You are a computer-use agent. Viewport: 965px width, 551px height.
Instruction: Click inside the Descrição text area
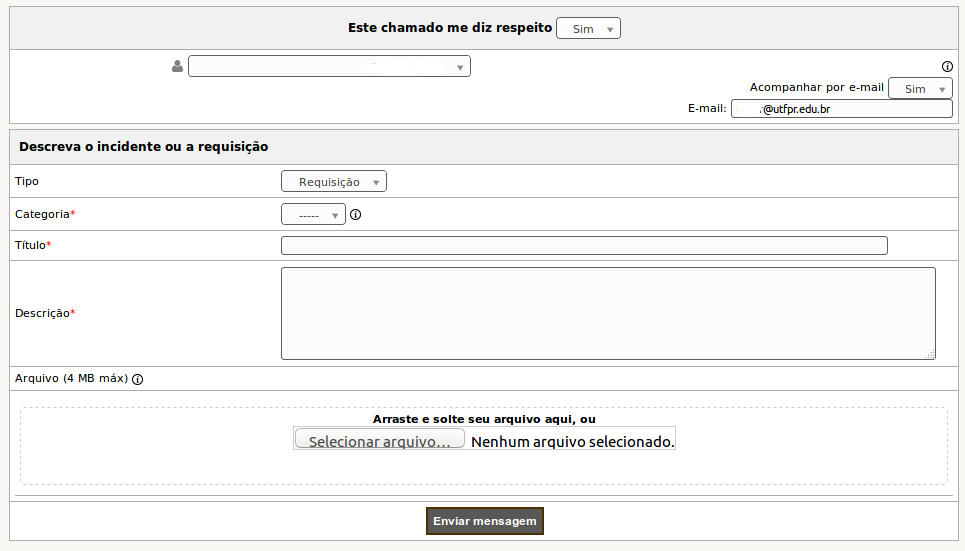point(608,313)
